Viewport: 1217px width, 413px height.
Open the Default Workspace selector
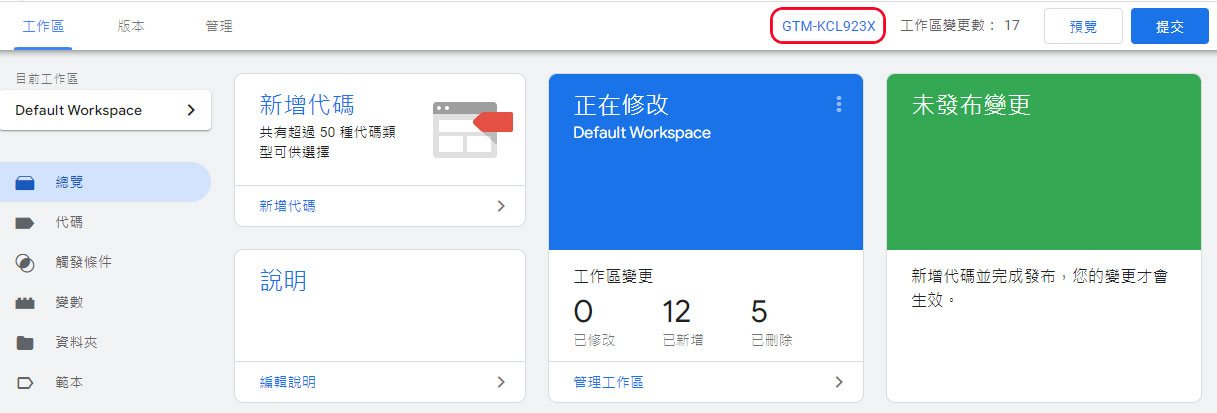pos(106,110)
